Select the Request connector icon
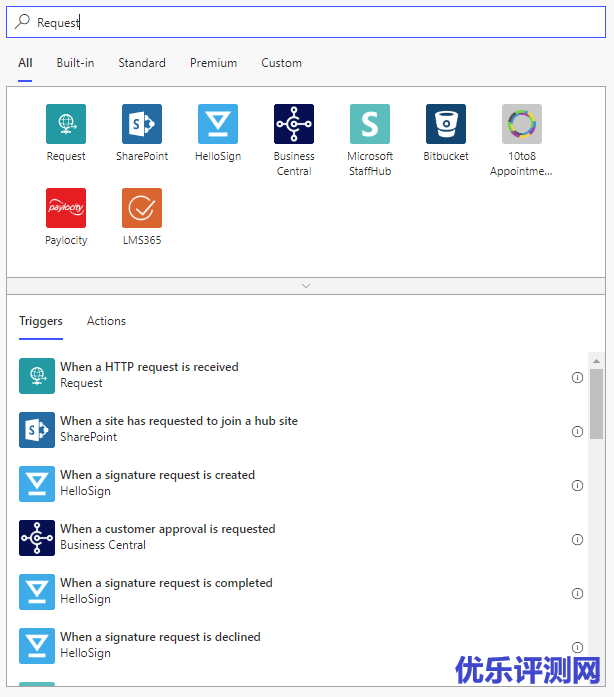 point(66,124)
